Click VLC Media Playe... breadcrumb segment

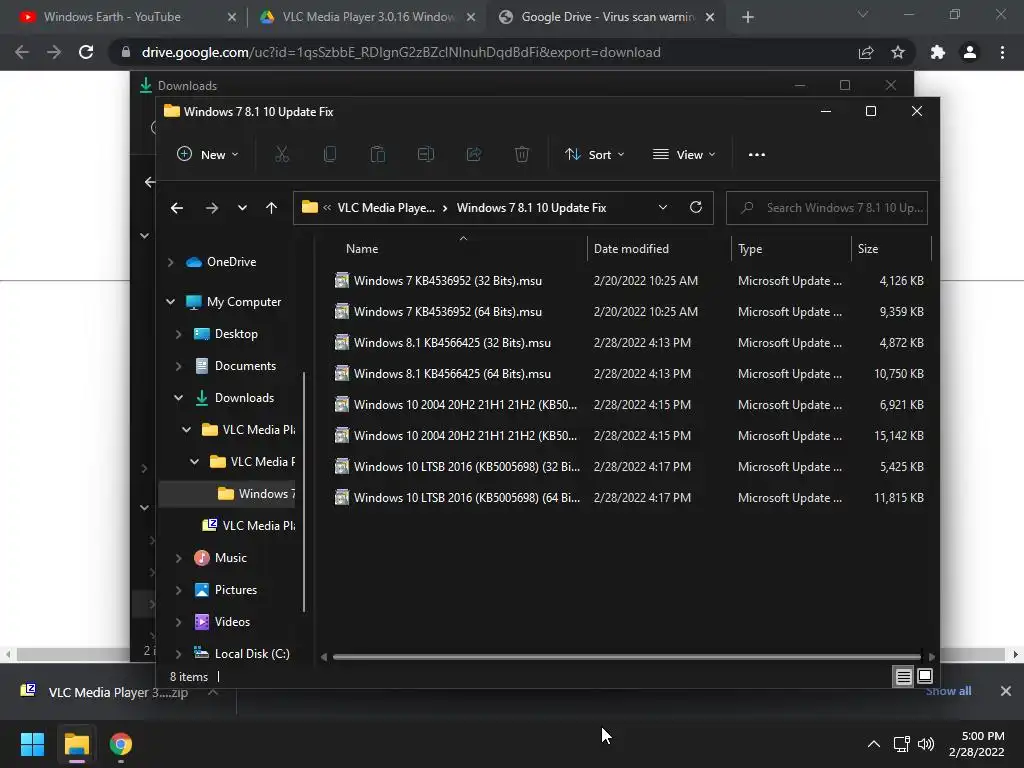(386, 208)
